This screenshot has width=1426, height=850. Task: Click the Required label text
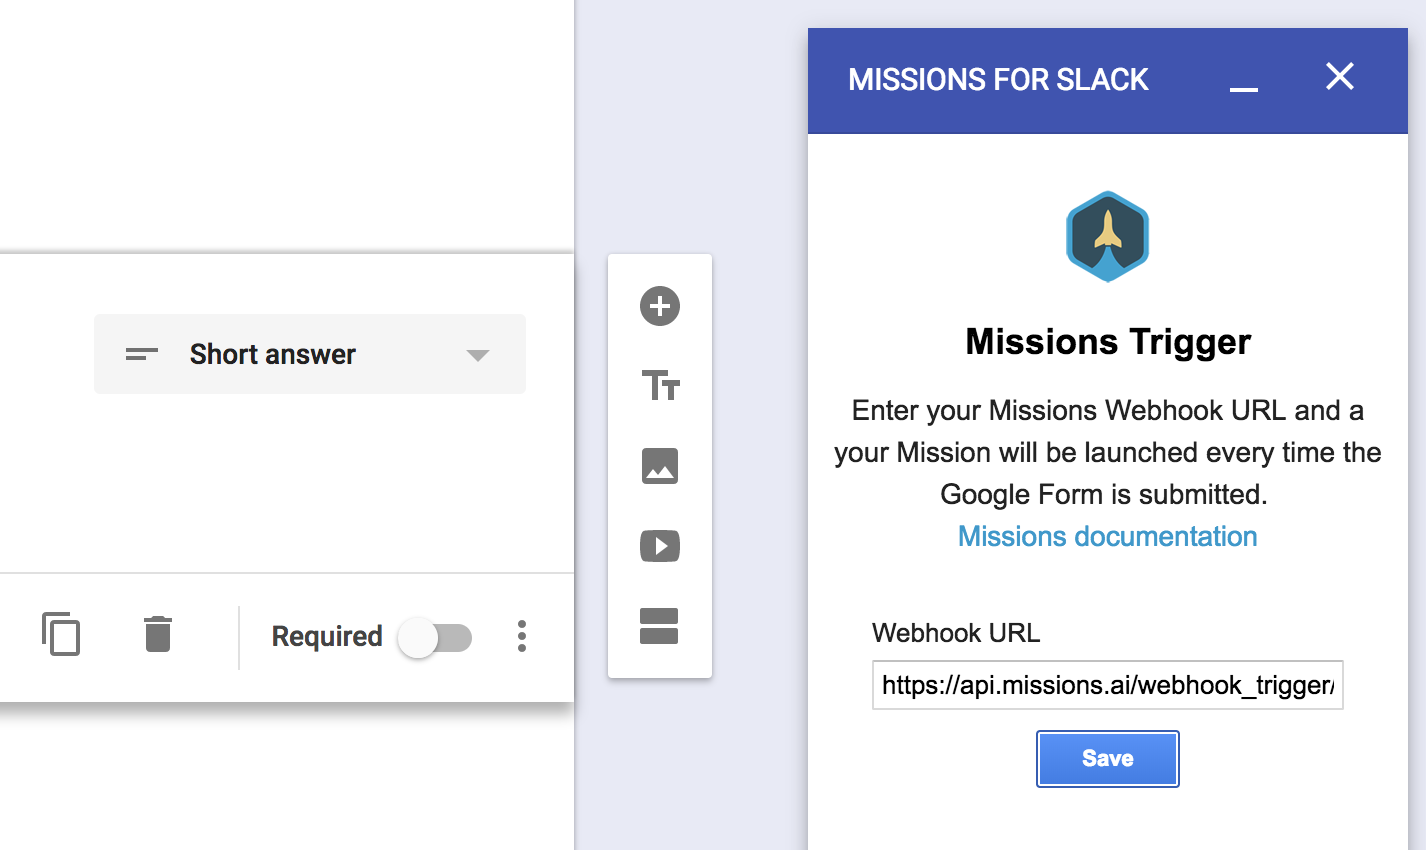point(327,636)
